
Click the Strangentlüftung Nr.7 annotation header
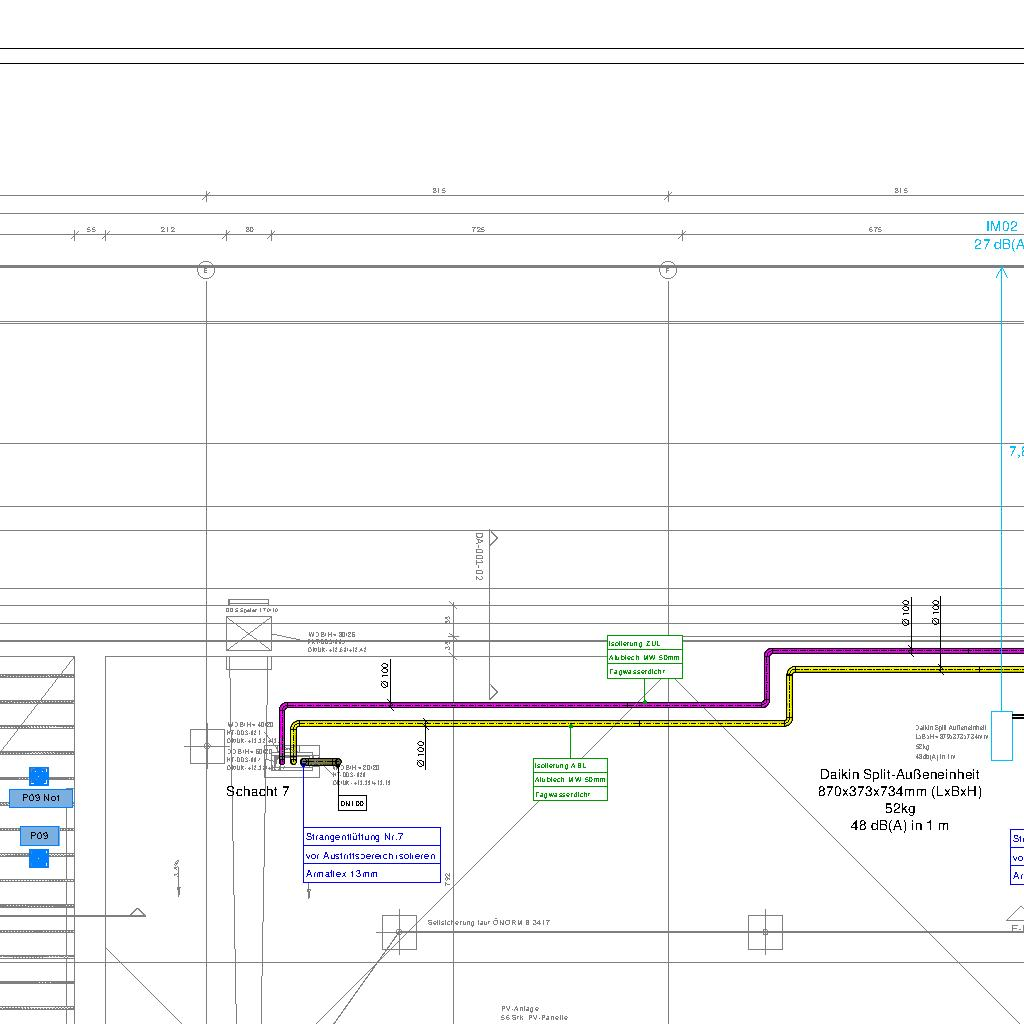tap(371, 837)
